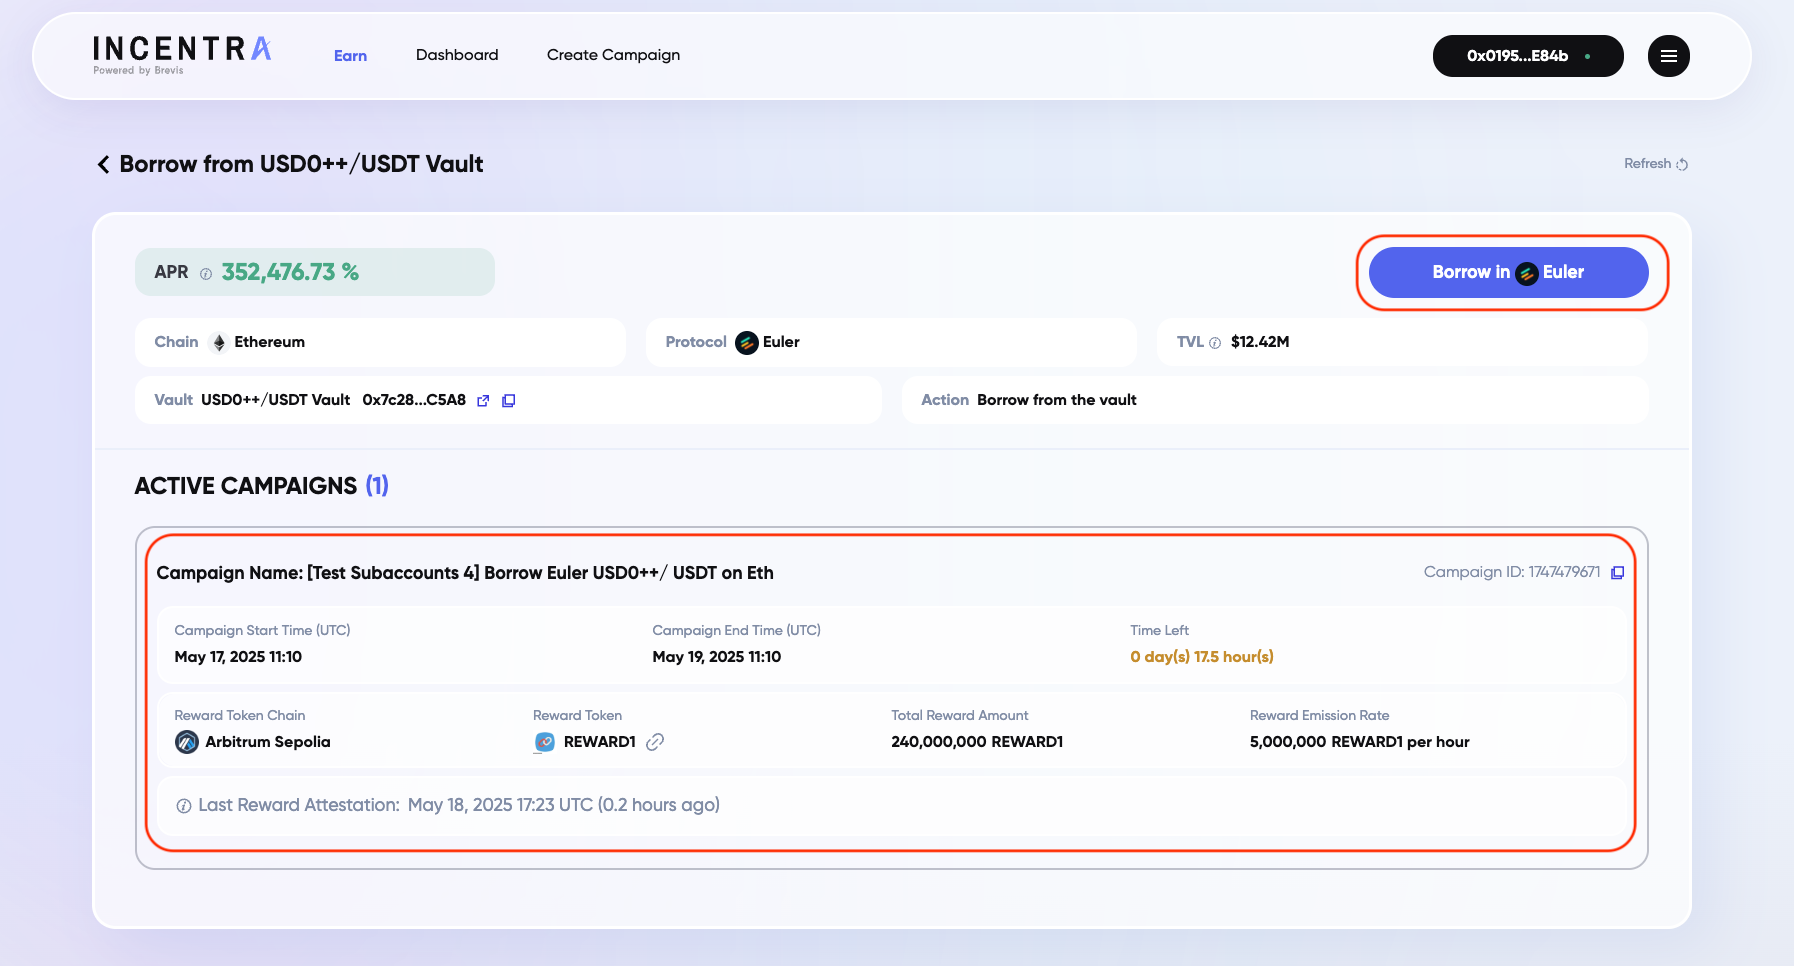
Task: Switch to the Earn tab
Action: [x=350, y=56]
